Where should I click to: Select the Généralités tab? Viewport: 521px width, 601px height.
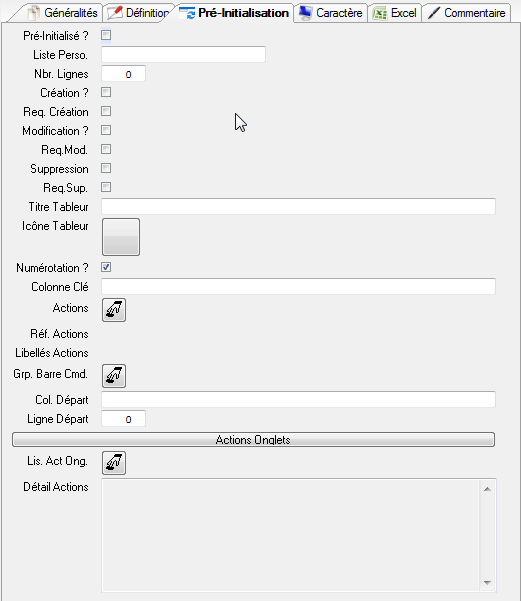63,13
